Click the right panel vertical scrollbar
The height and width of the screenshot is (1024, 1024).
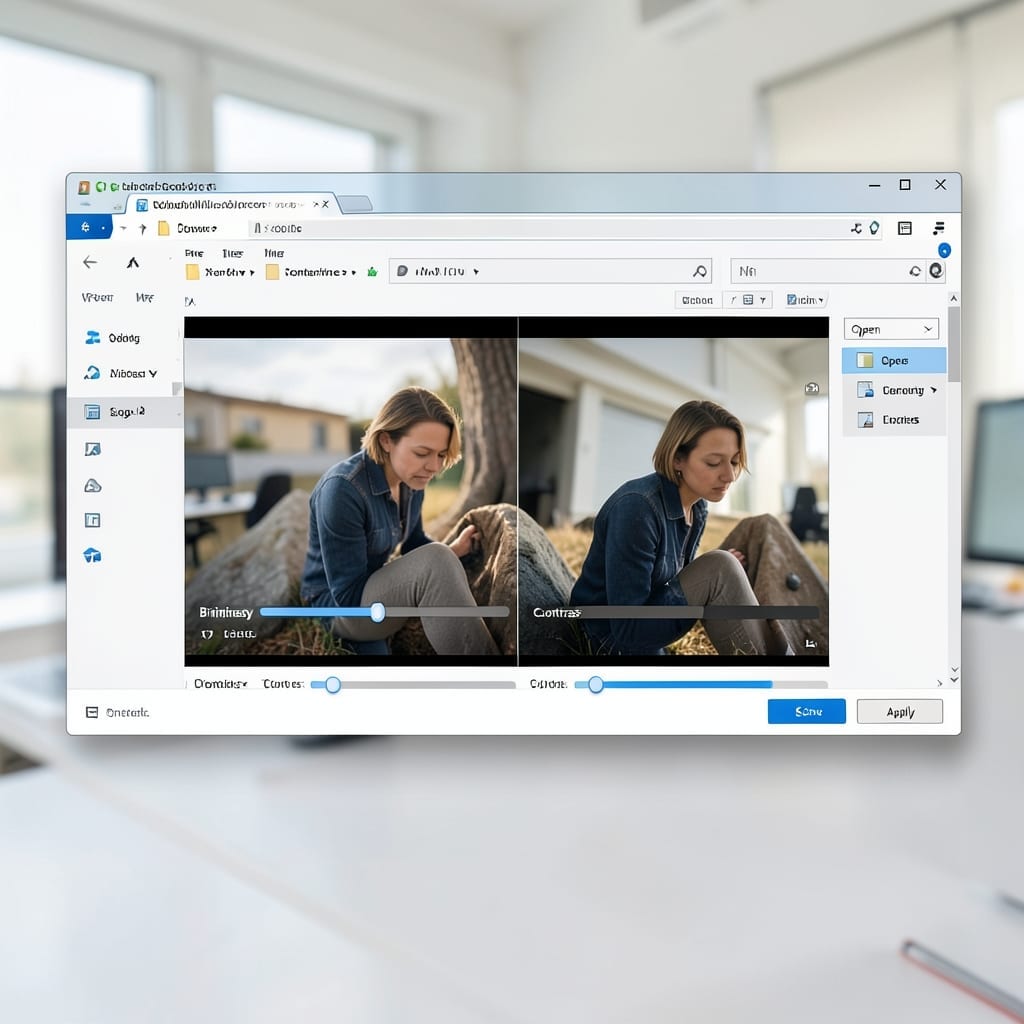(x=954, y=345)
